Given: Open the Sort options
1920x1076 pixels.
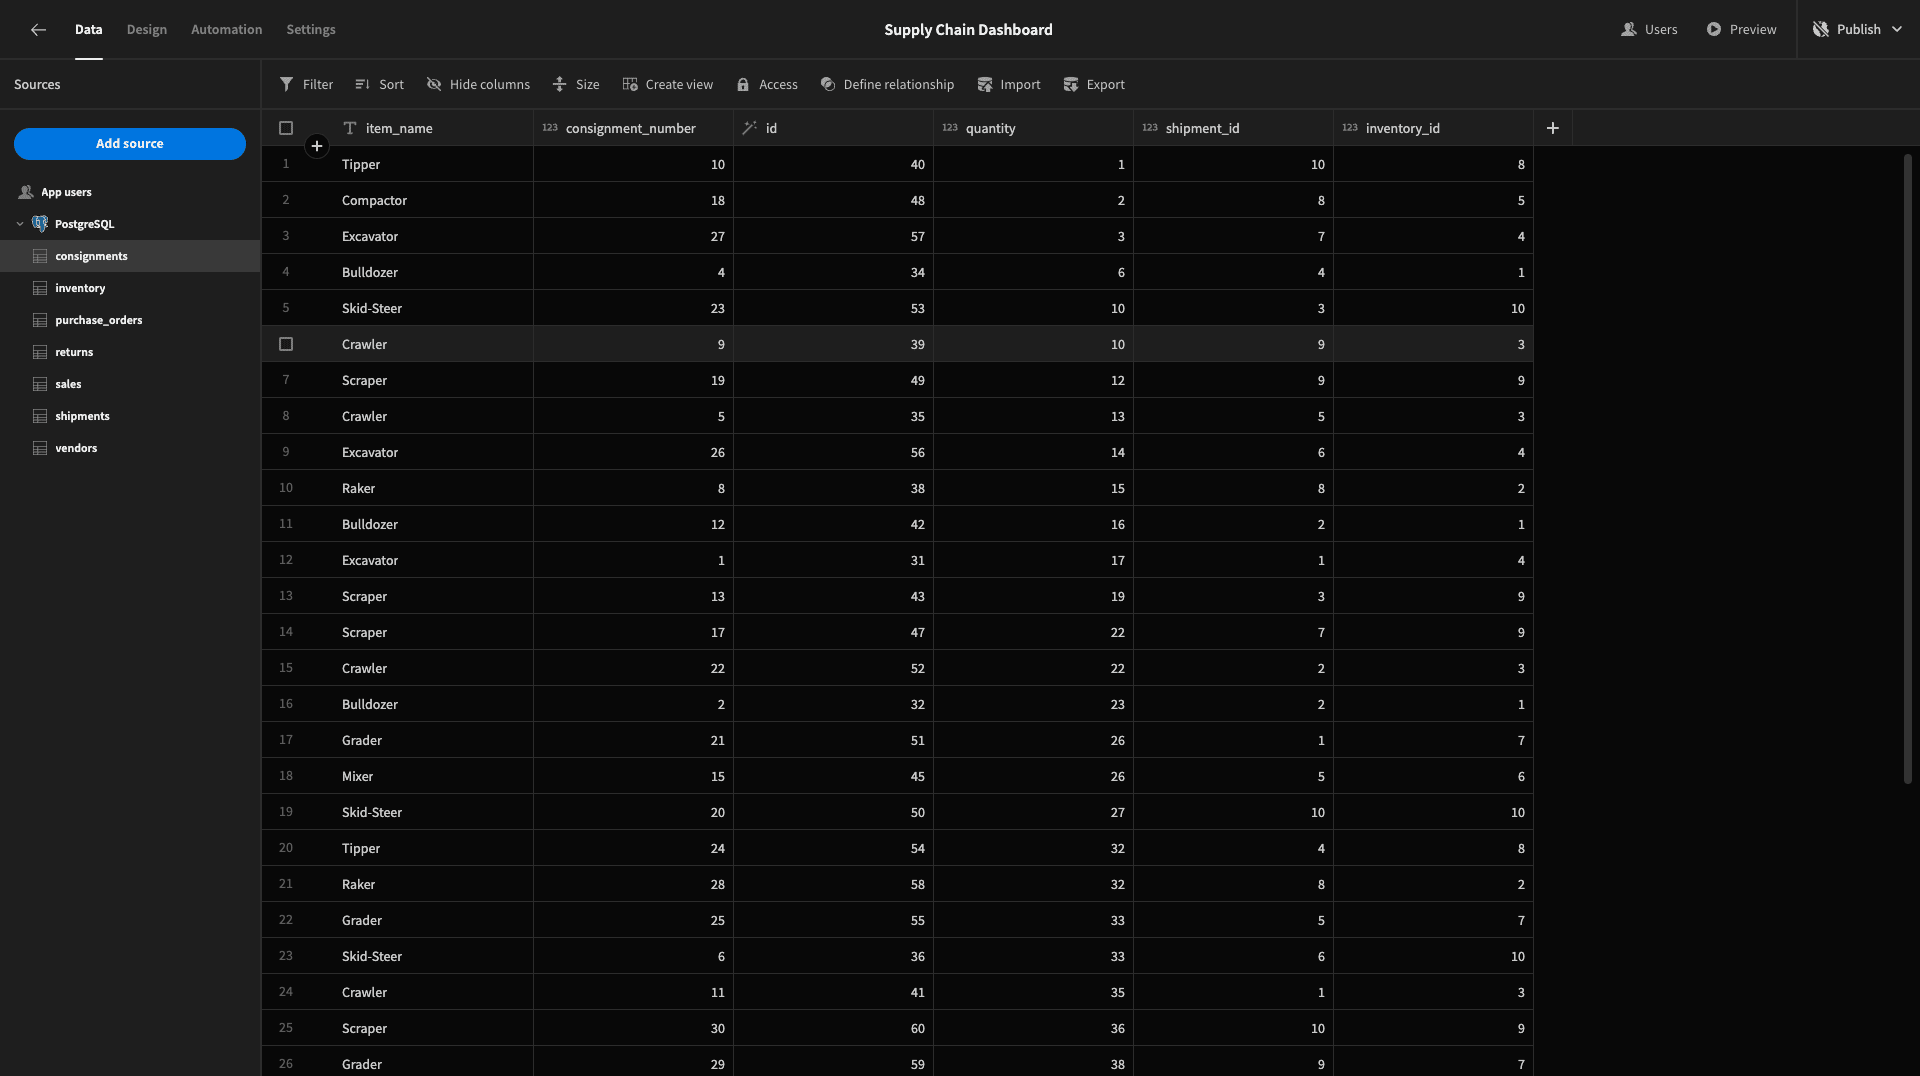Looking at the screenshot, I should click(x=379, y=85).
